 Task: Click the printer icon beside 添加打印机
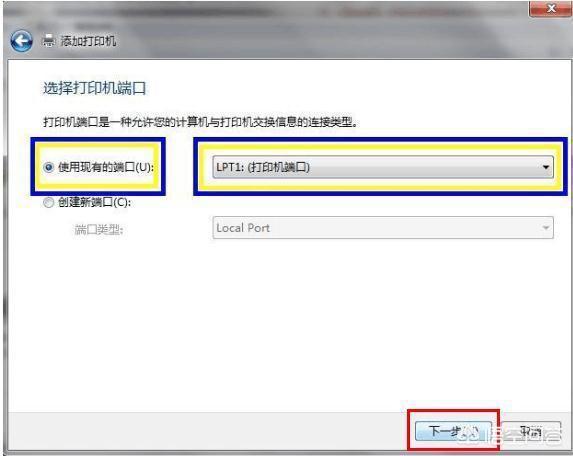(x=49, y=41)
